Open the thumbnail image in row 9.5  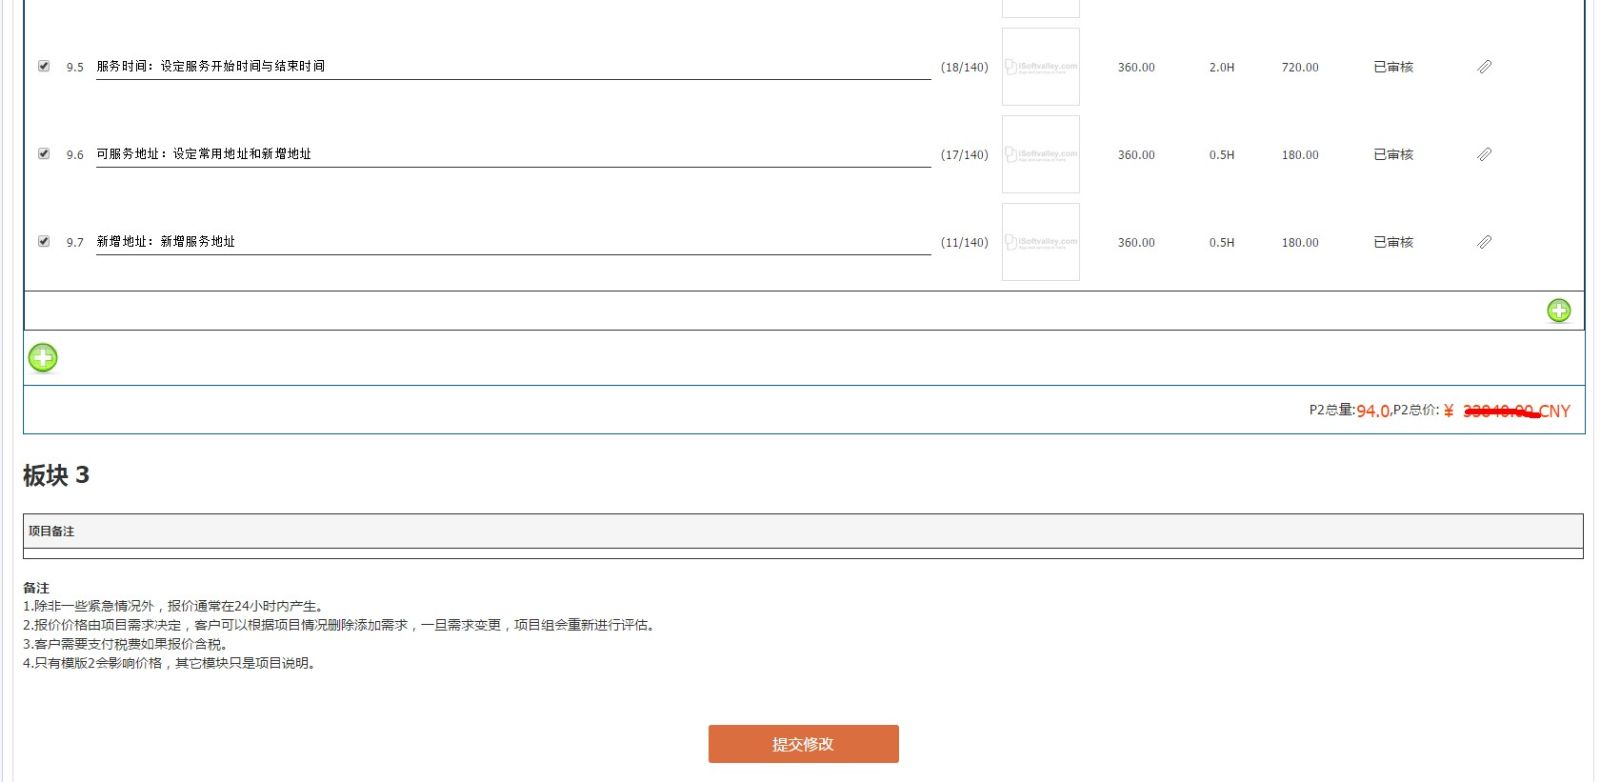point(1040,67)
